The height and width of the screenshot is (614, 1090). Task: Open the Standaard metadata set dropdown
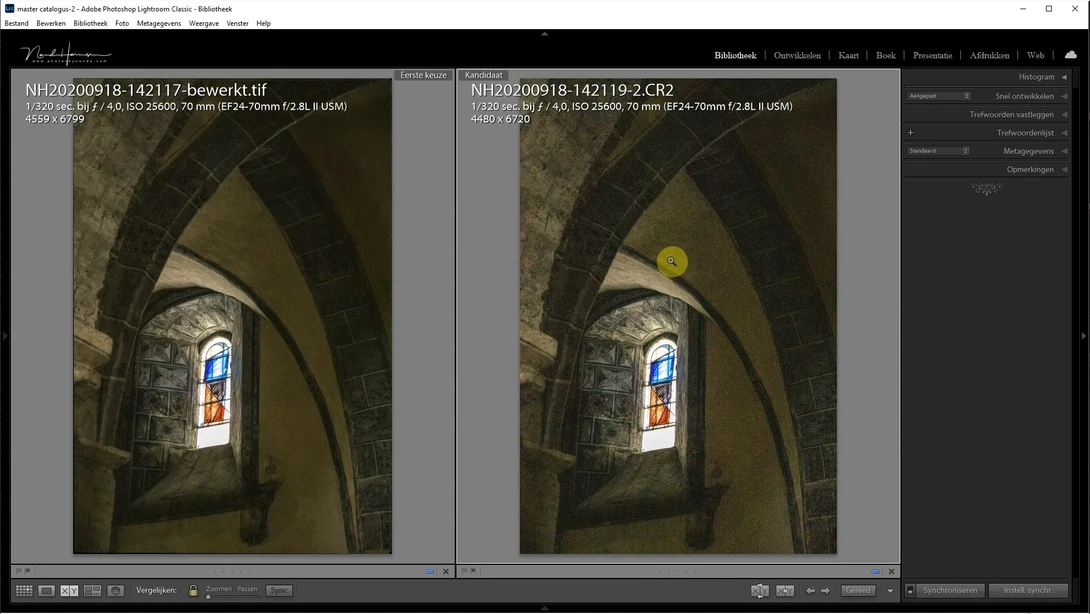point(938,151)
